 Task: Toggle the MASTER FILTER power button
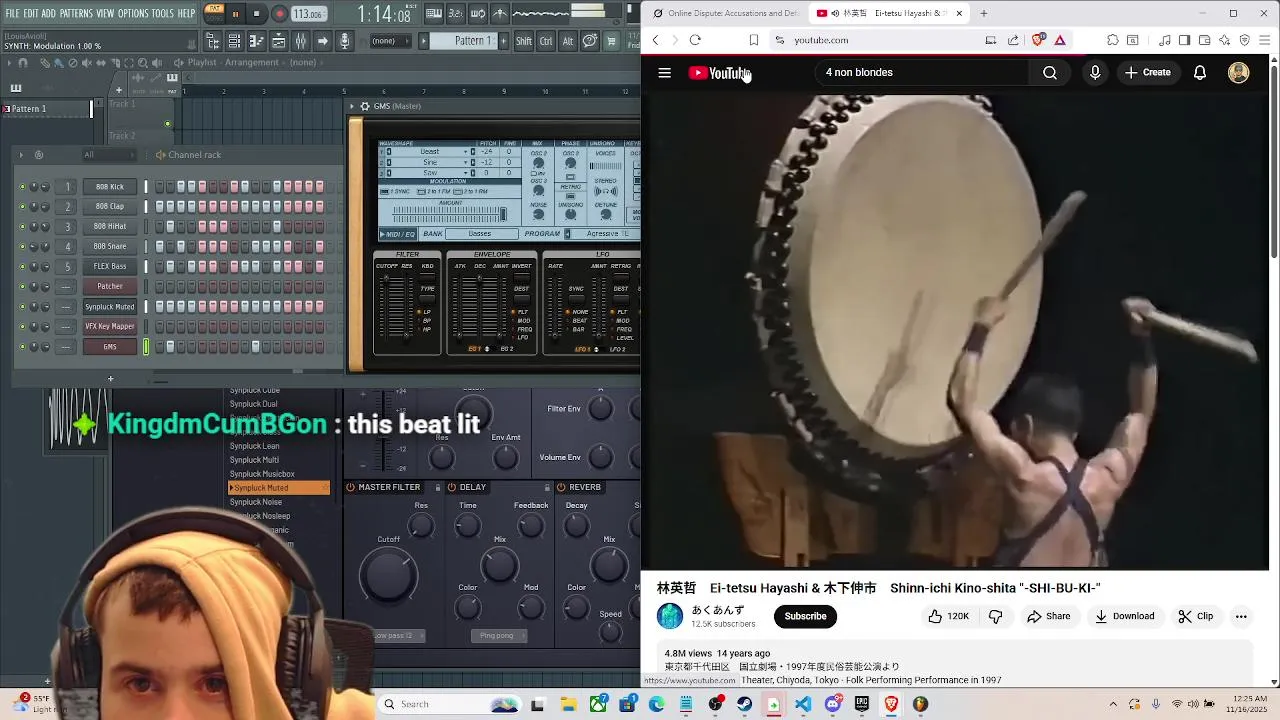click(x=350, y=487)
